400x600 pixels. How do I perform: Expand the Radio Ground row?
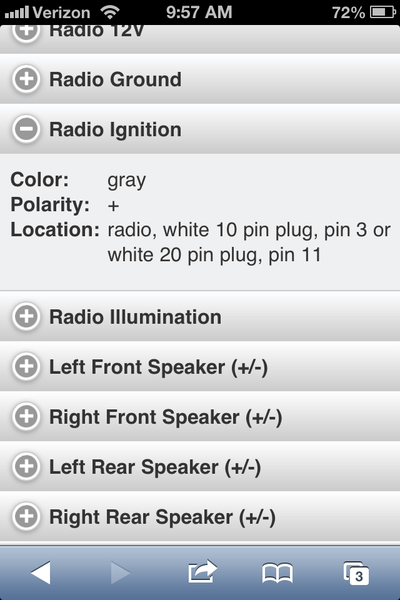point(200,79)
